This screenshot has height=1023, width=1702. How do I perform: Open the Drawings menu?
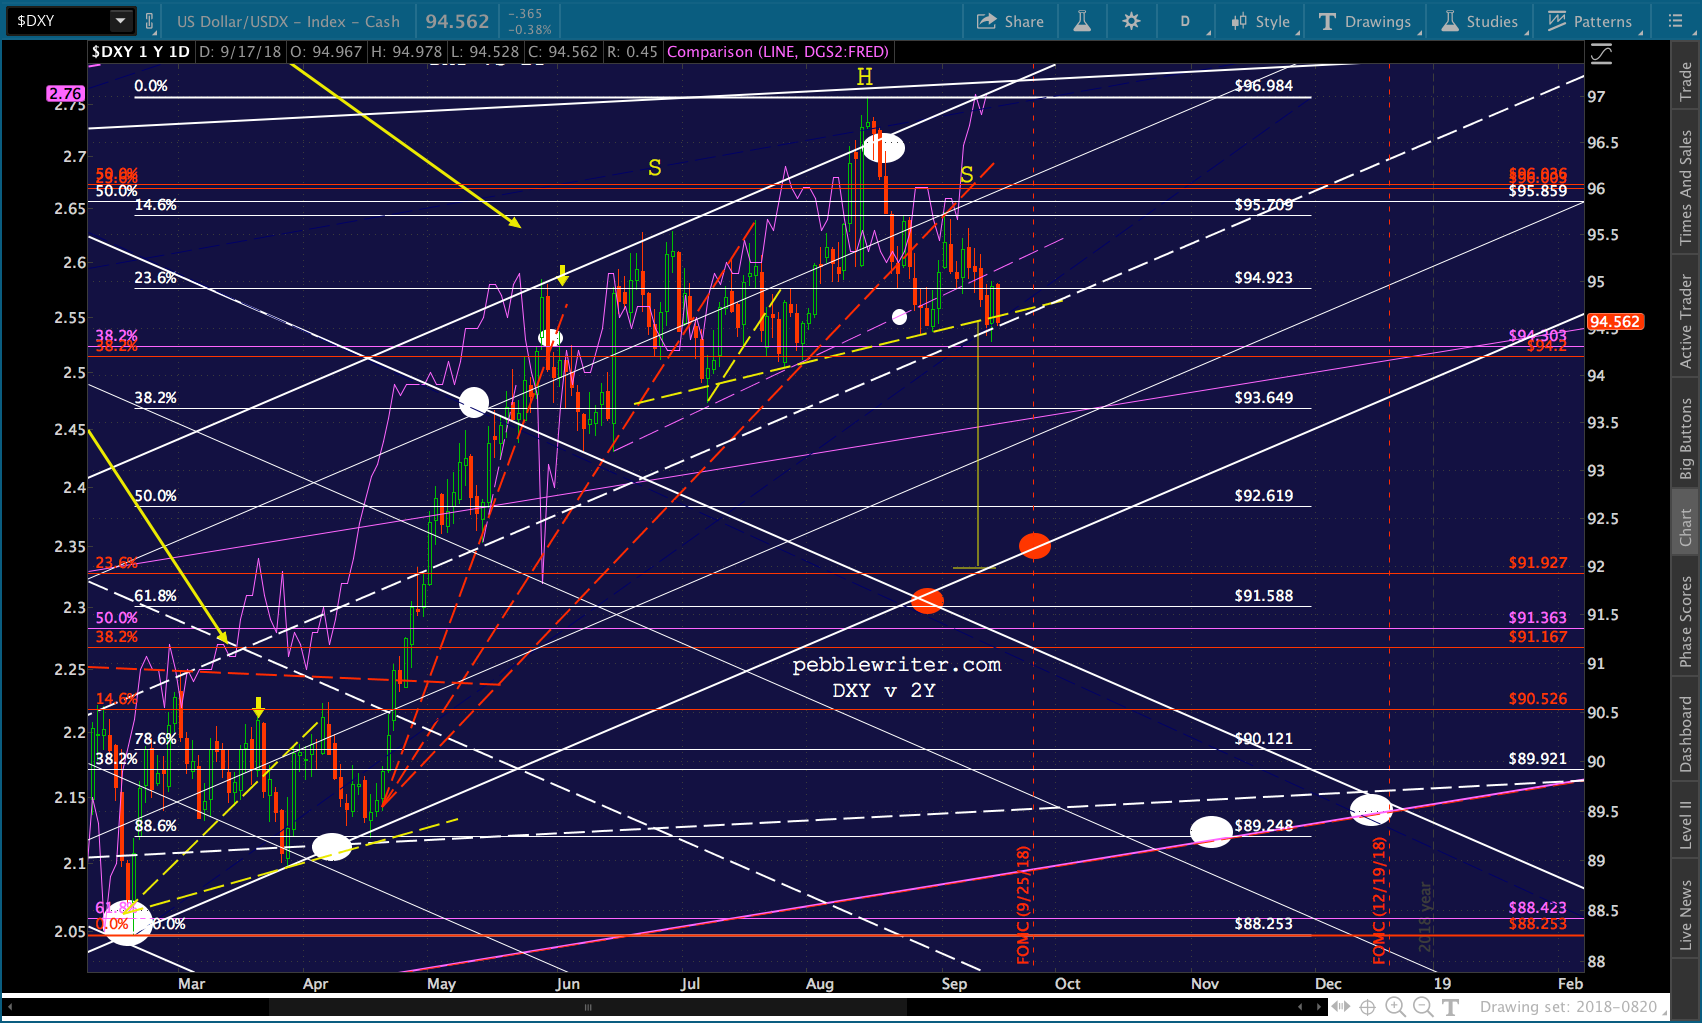tap(1366, 21)
